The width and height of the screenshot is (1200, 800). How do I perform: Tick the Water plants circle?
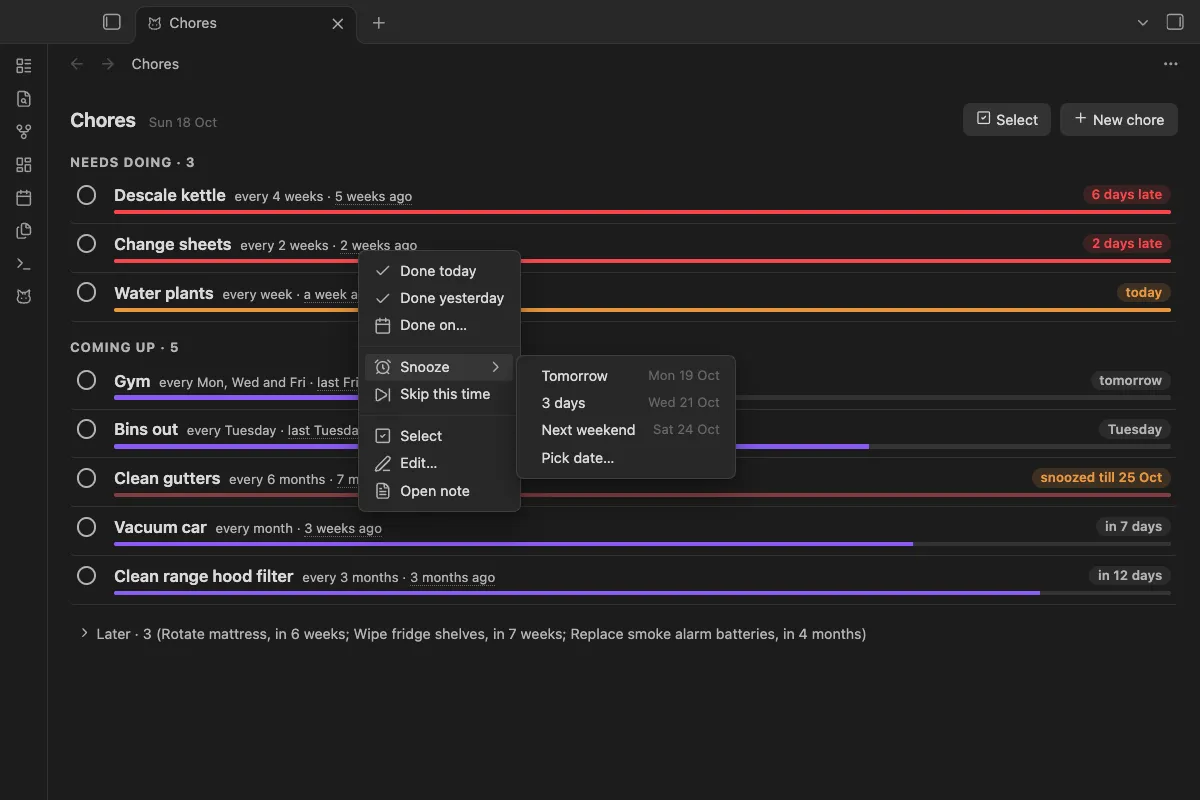pos(87,293)
